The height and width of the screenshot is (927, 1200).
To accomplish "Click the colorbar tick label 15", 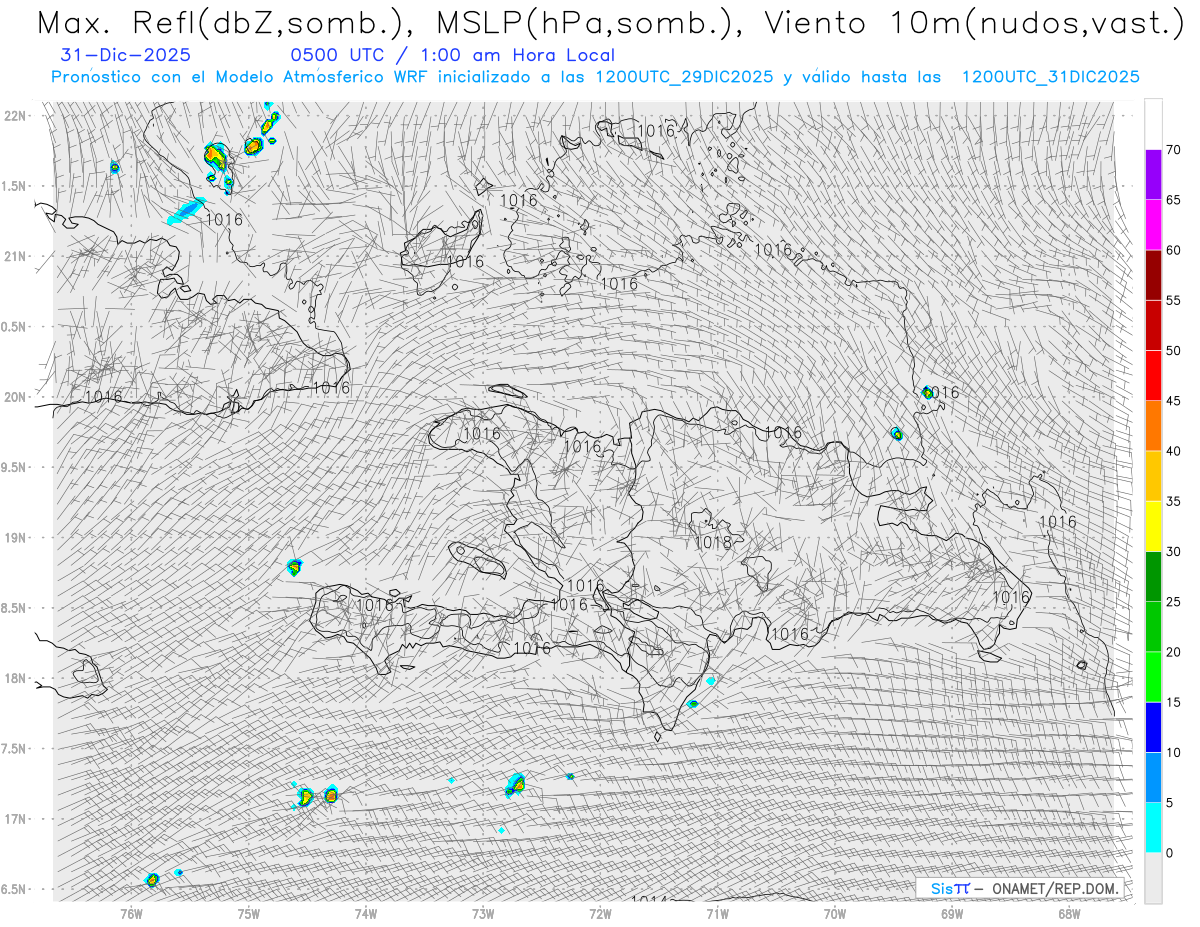I will click(x=1174, y=702).
